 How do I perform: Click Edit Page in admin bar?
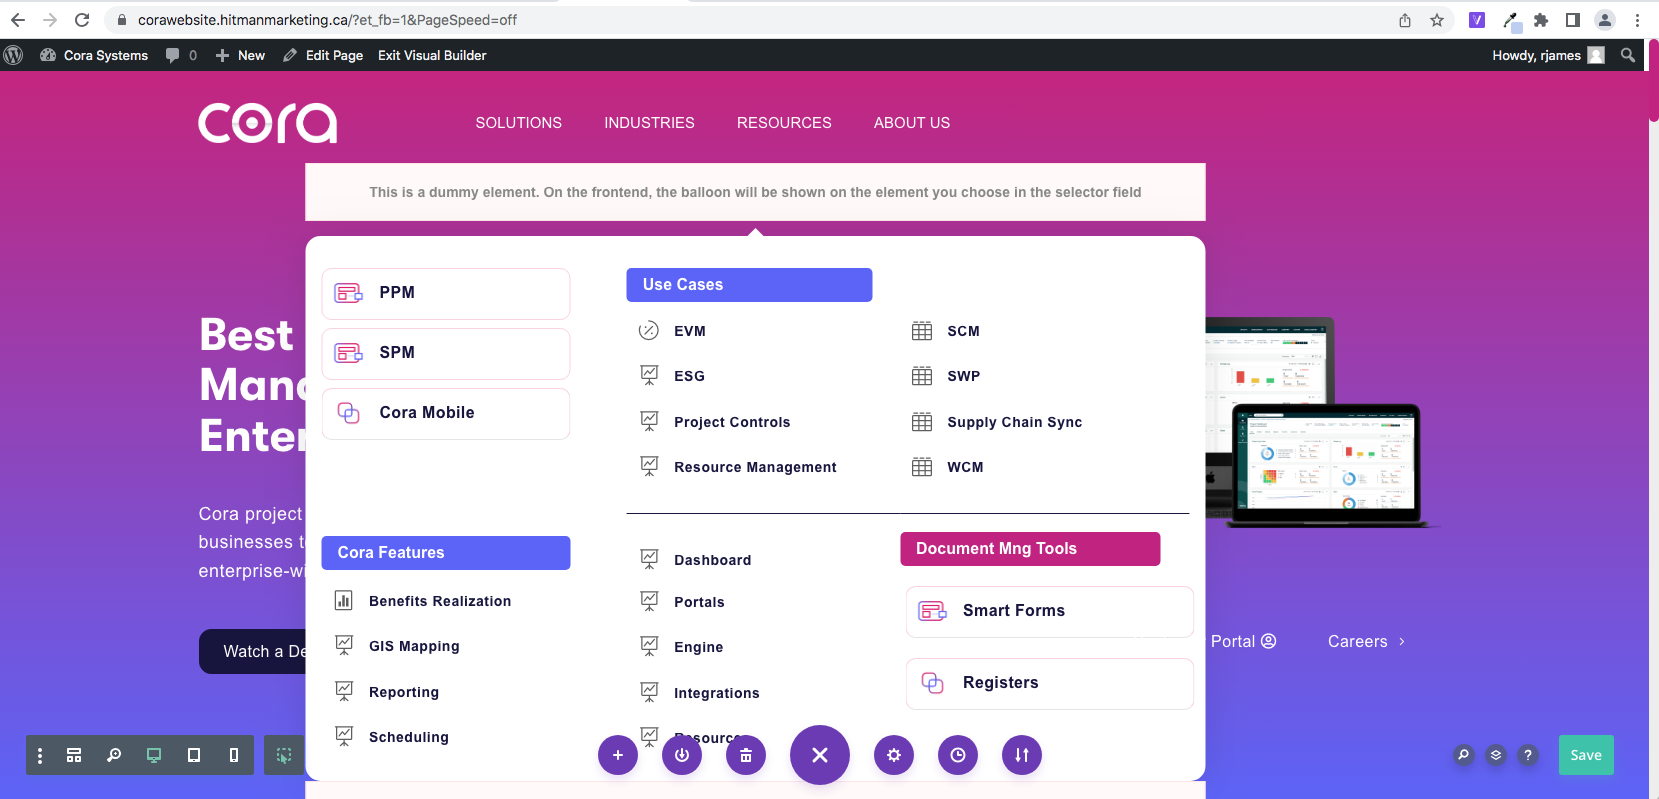pyautogui.click(x=323, y=55)
